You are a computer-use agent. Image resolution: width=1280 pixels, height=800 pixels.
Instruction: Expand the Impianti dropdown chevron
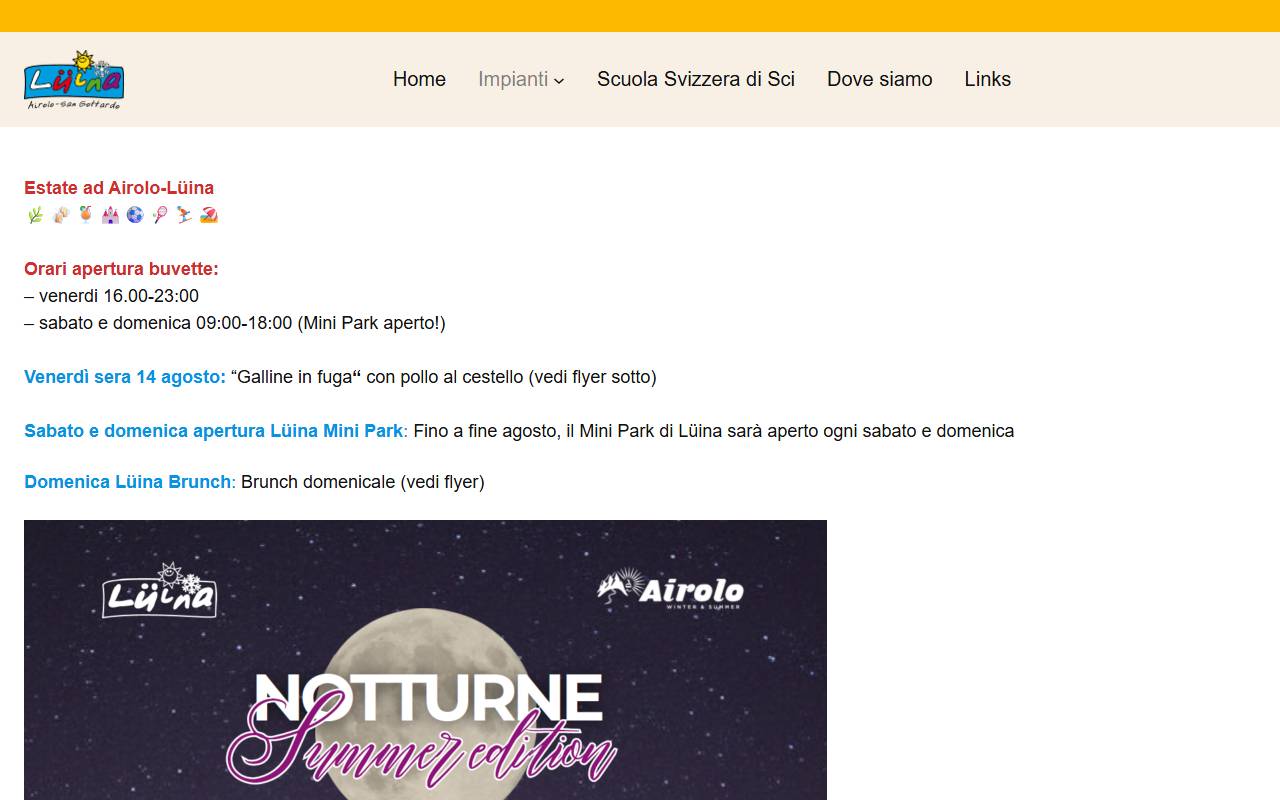(x=559, y=80)
